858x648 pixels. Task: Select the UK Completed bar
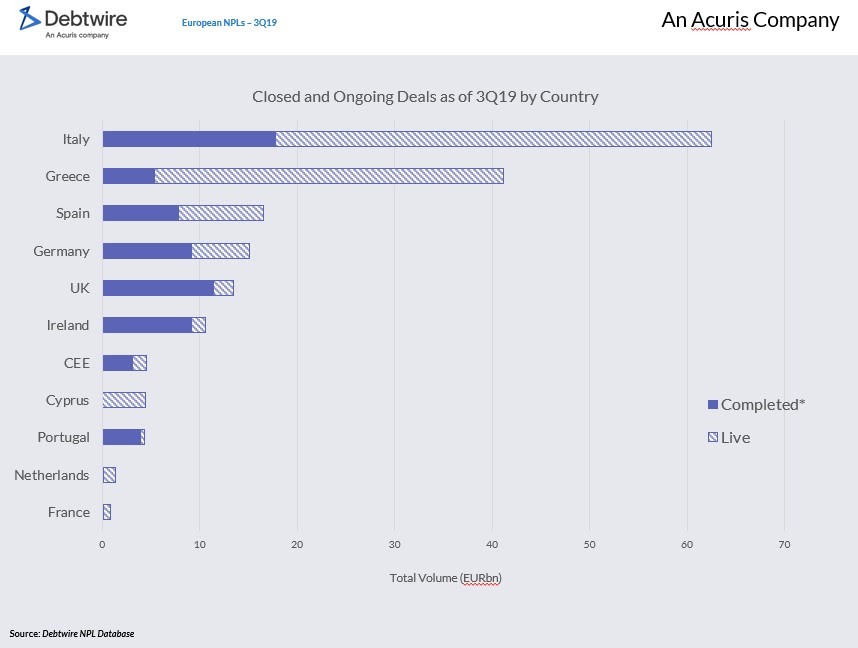[158, 288]
